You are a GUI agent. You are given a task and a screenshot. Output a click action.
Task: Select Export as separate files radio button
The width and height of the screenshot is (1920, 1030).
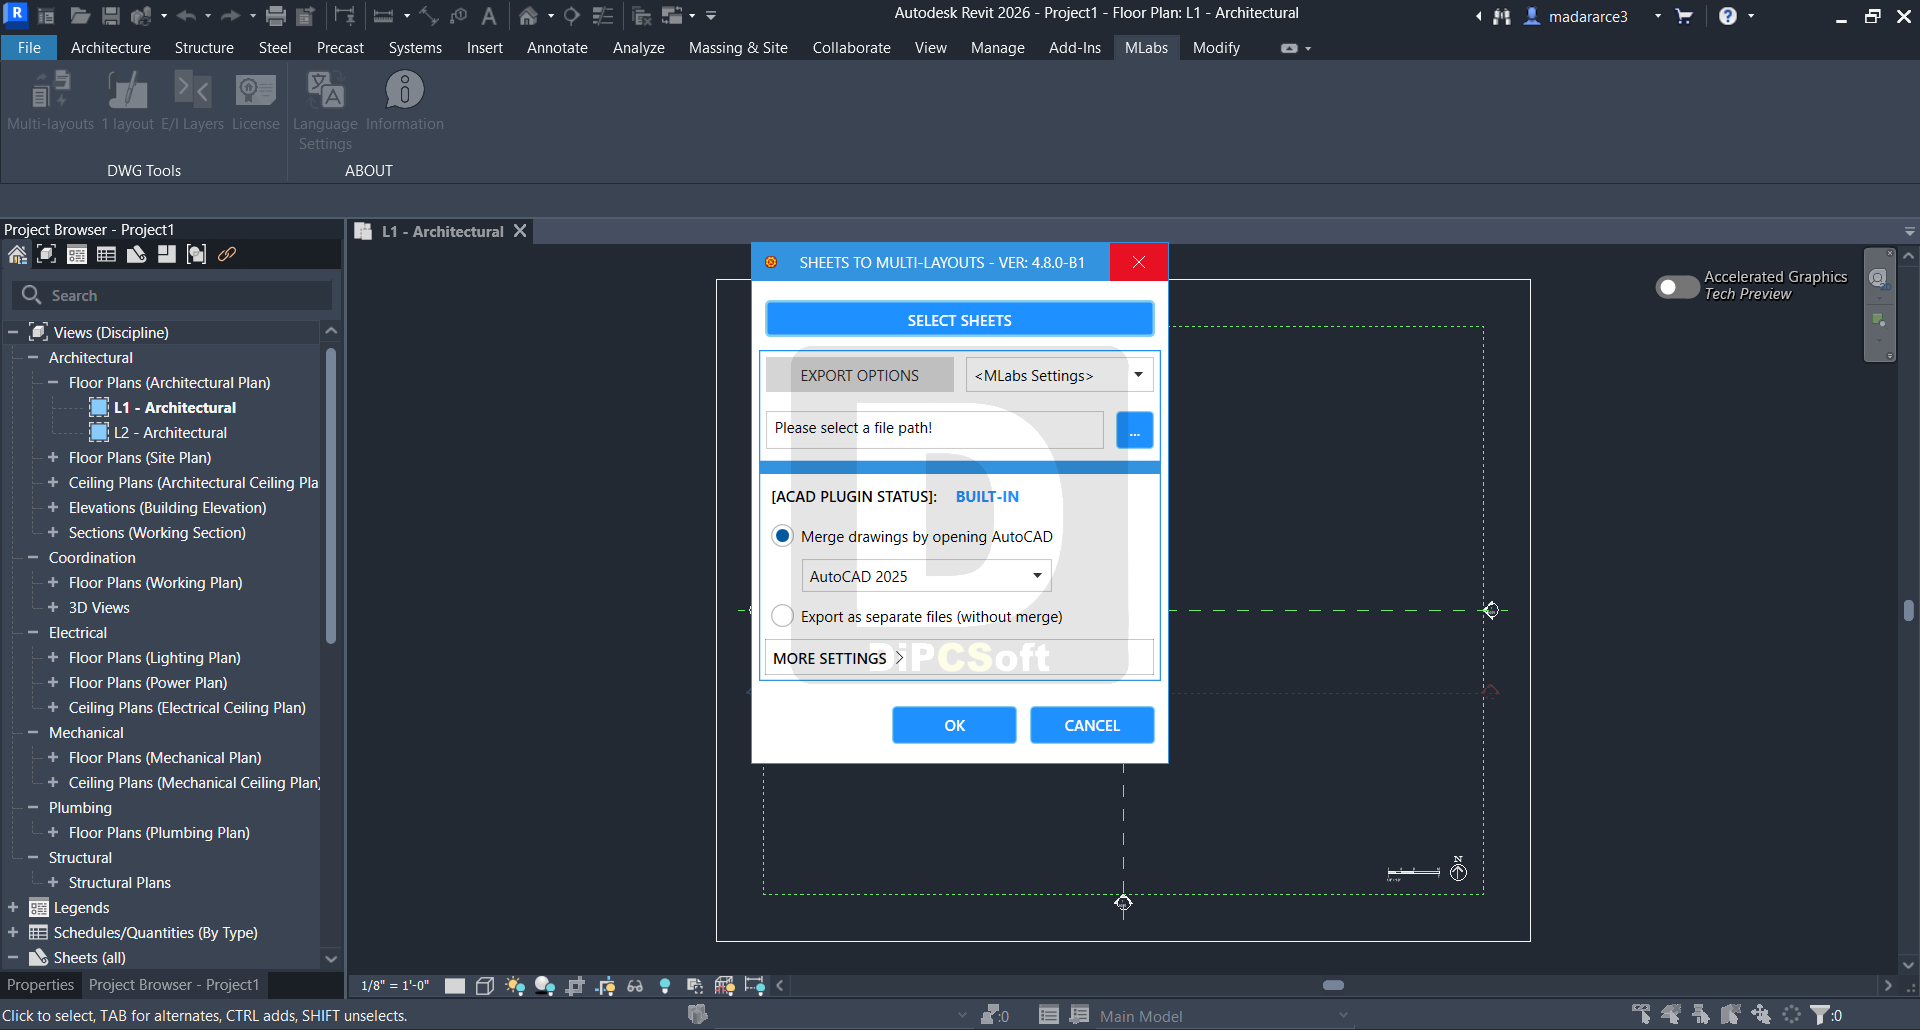pos(783,616)
